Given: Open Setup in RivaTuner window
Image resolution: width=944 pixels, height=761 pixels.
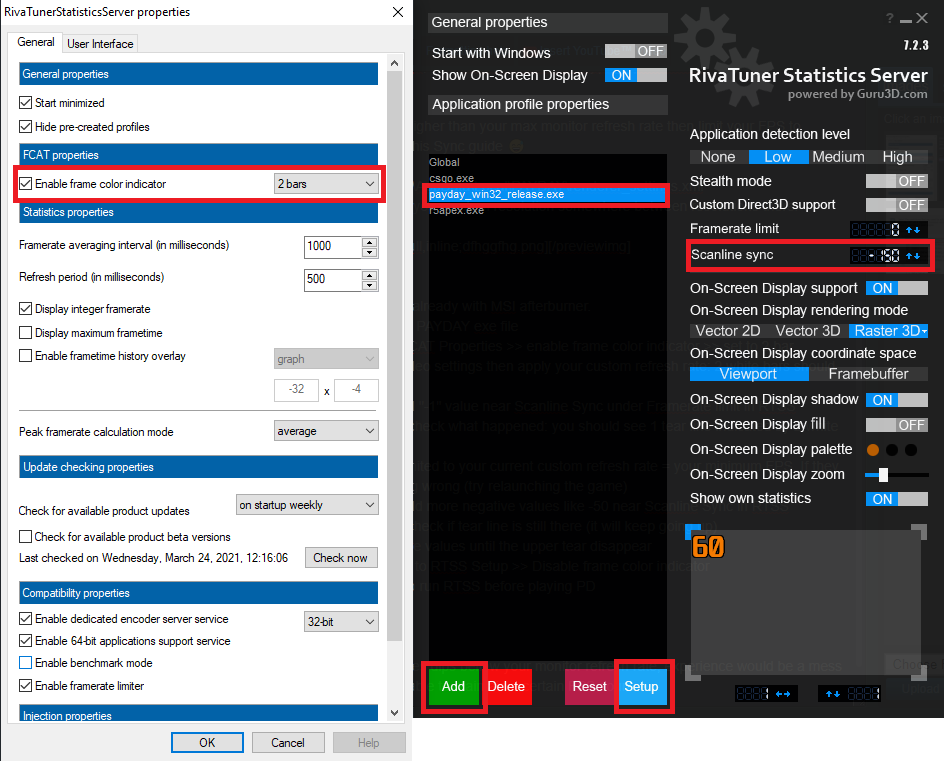Looking at the screenshot, I should pyautogui.click(x=641, y=686).
